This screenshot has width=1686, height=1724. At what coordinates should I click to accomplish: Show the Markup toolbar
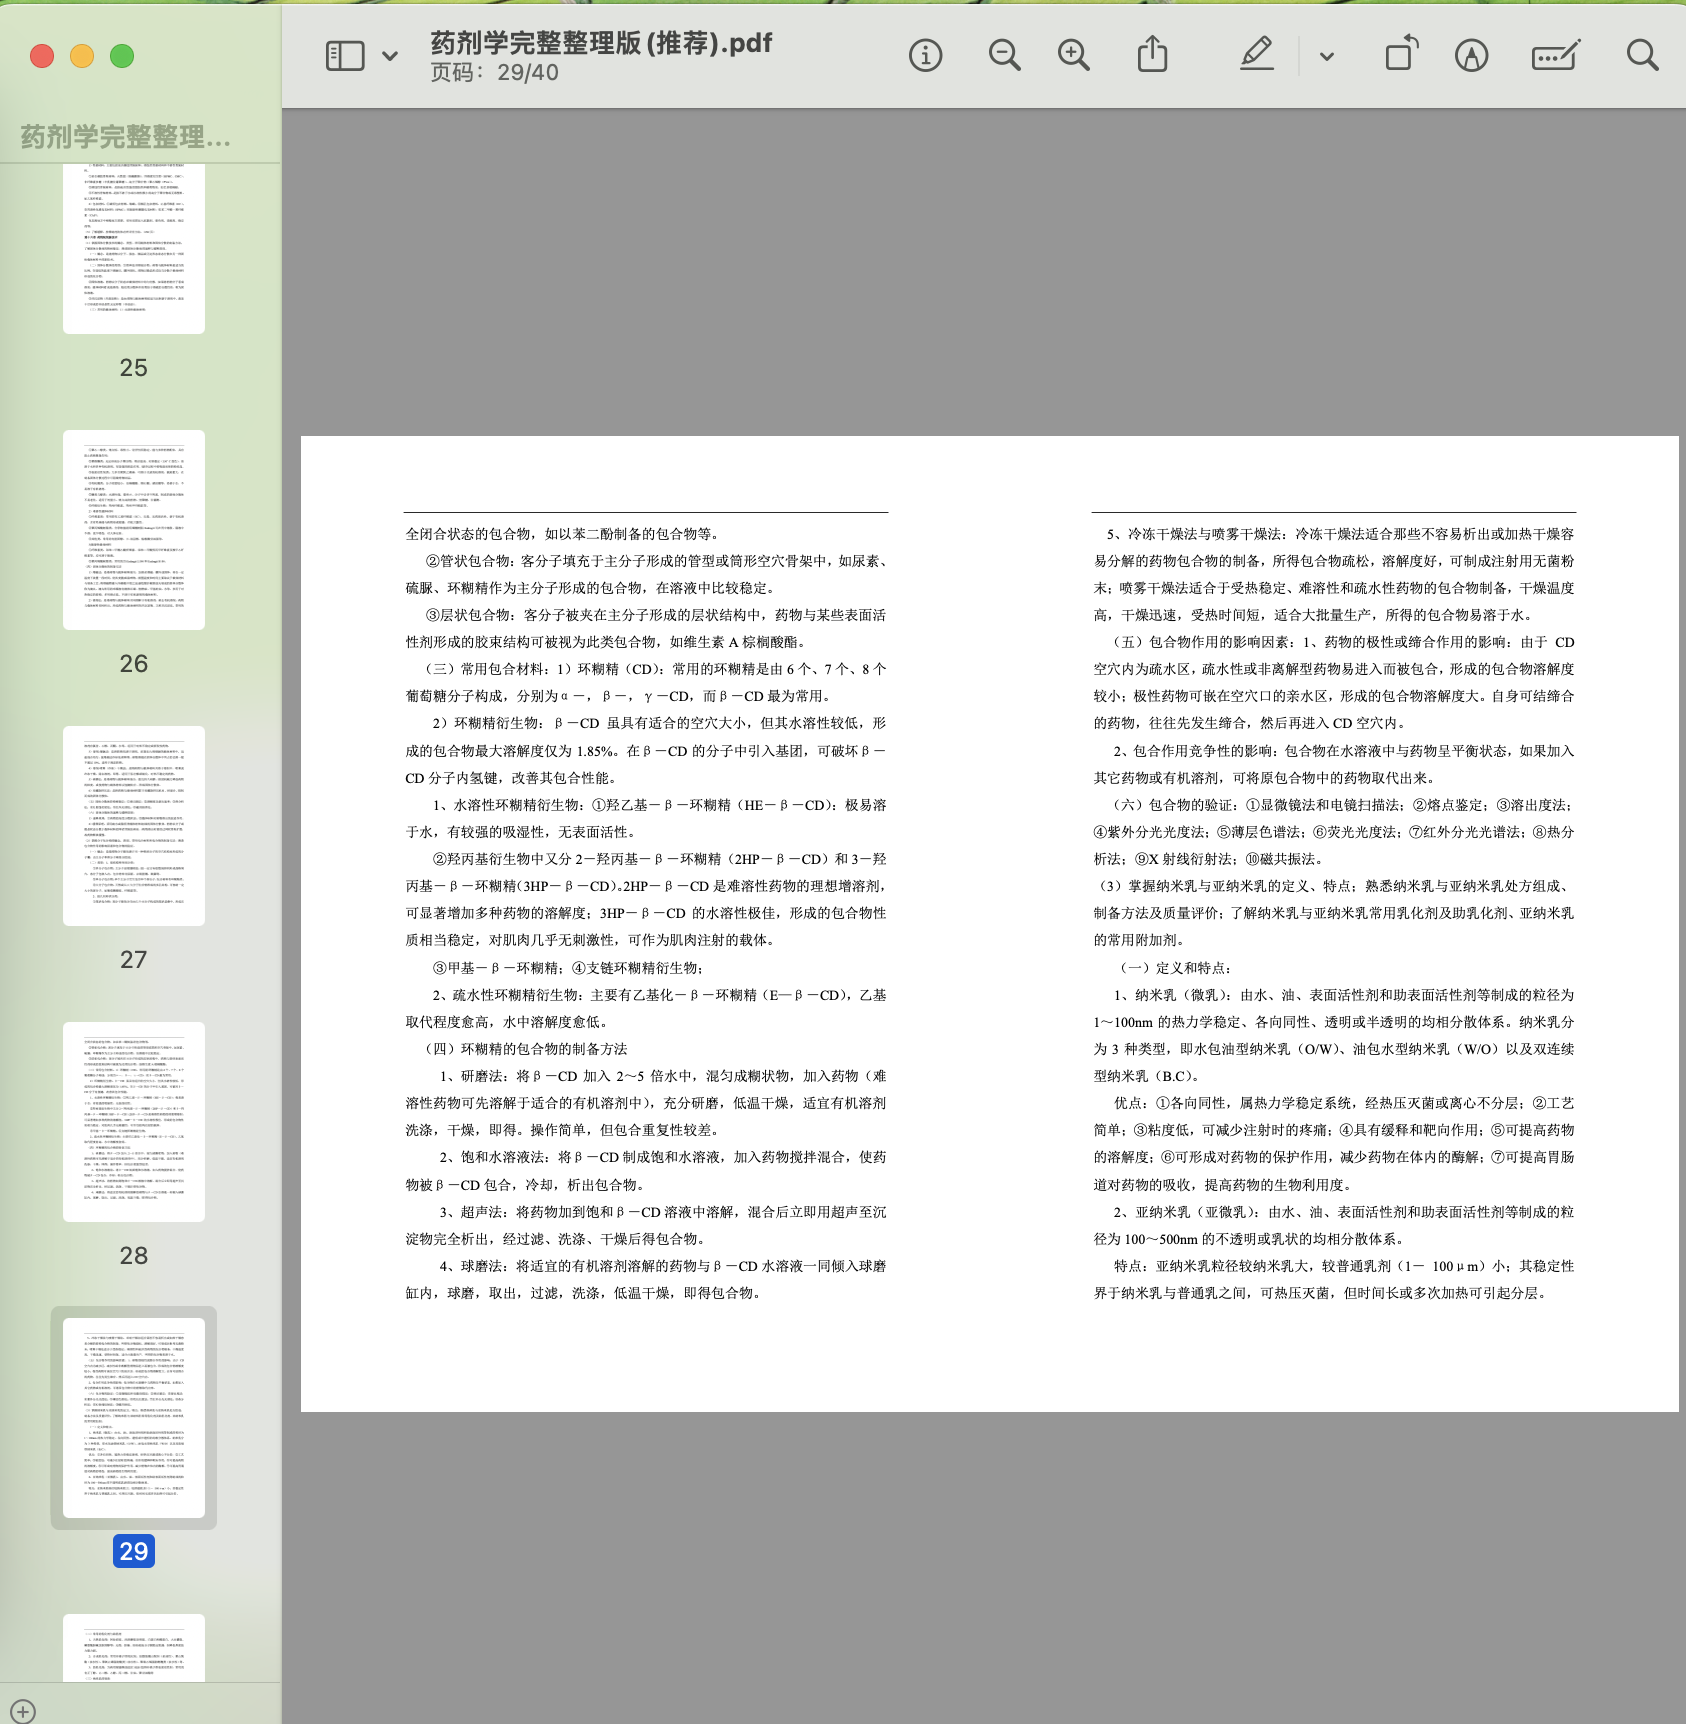(x=1470, y=56)
